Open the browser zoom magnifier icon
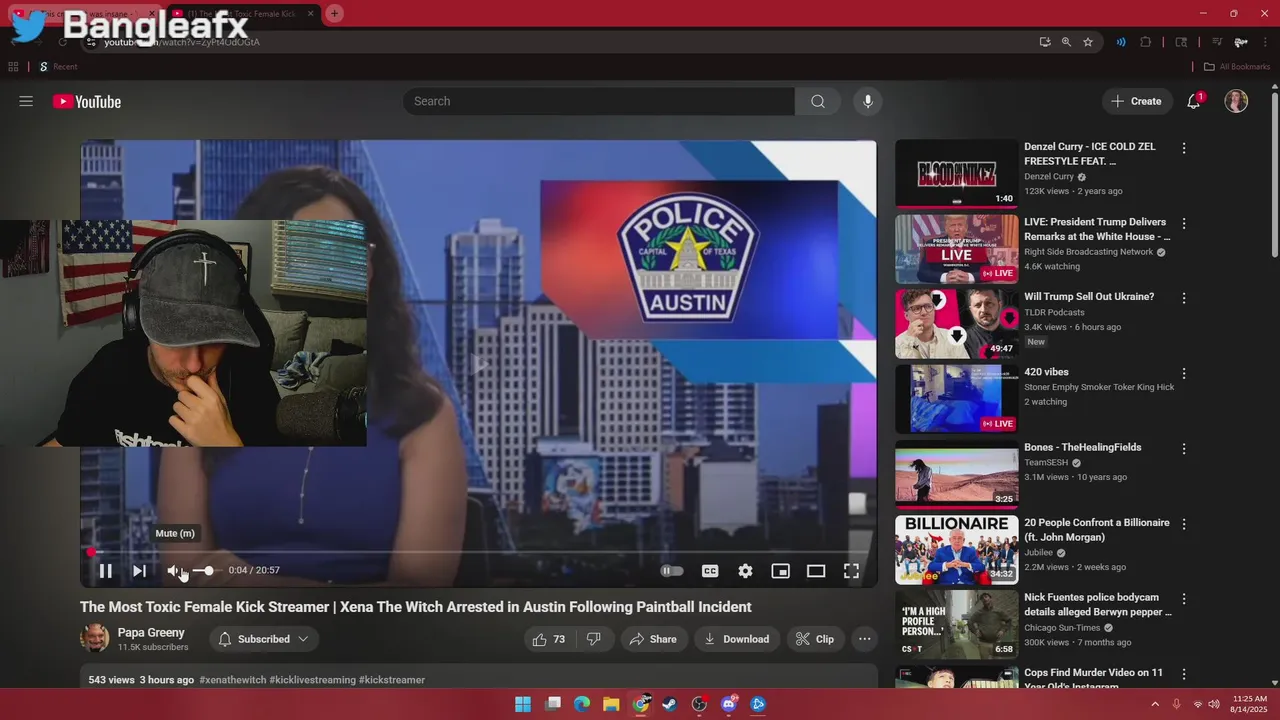The height and width of the screenshot is (720, 1280). coord(1066,42)
